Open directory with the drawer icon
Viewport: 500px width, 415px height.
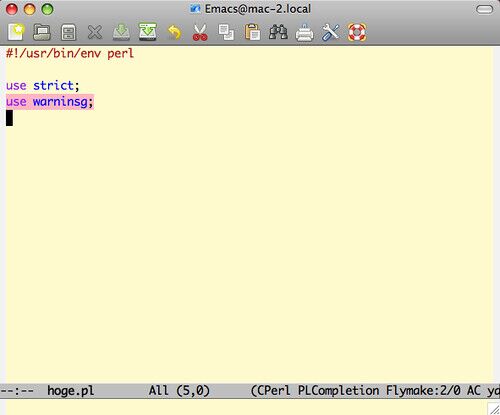(69, 32)
